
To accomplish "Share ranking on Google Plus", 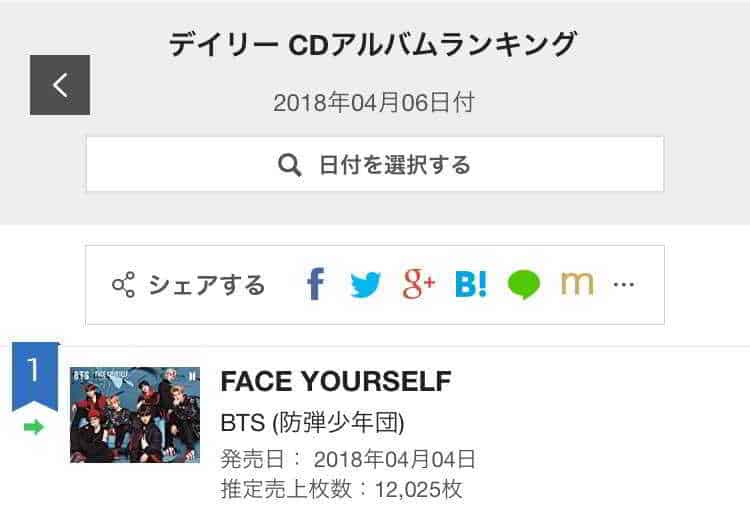I will [419, 285].
